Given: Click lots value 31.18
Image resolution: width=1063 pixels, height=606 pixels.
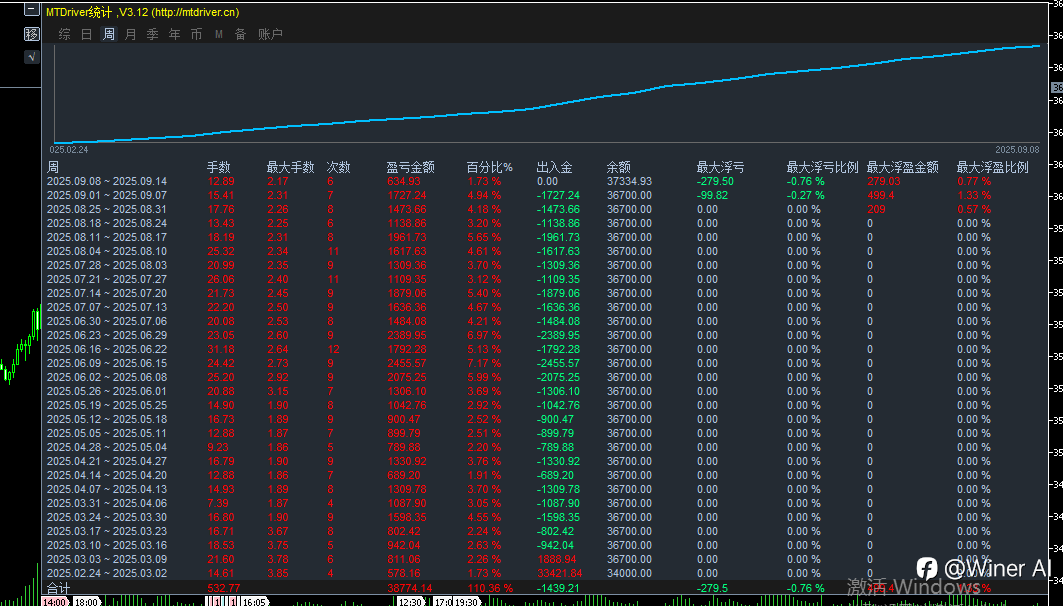Looking at the screenshot, I should click(221, 349).
